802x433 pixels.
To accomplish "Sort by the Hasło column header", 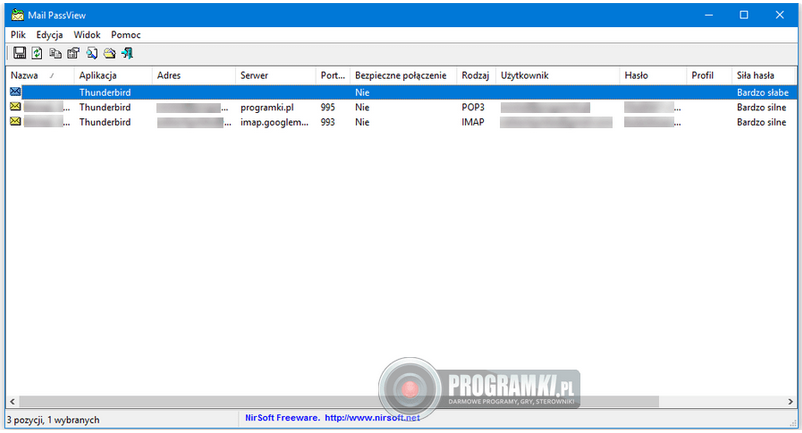I will (653, 75).
